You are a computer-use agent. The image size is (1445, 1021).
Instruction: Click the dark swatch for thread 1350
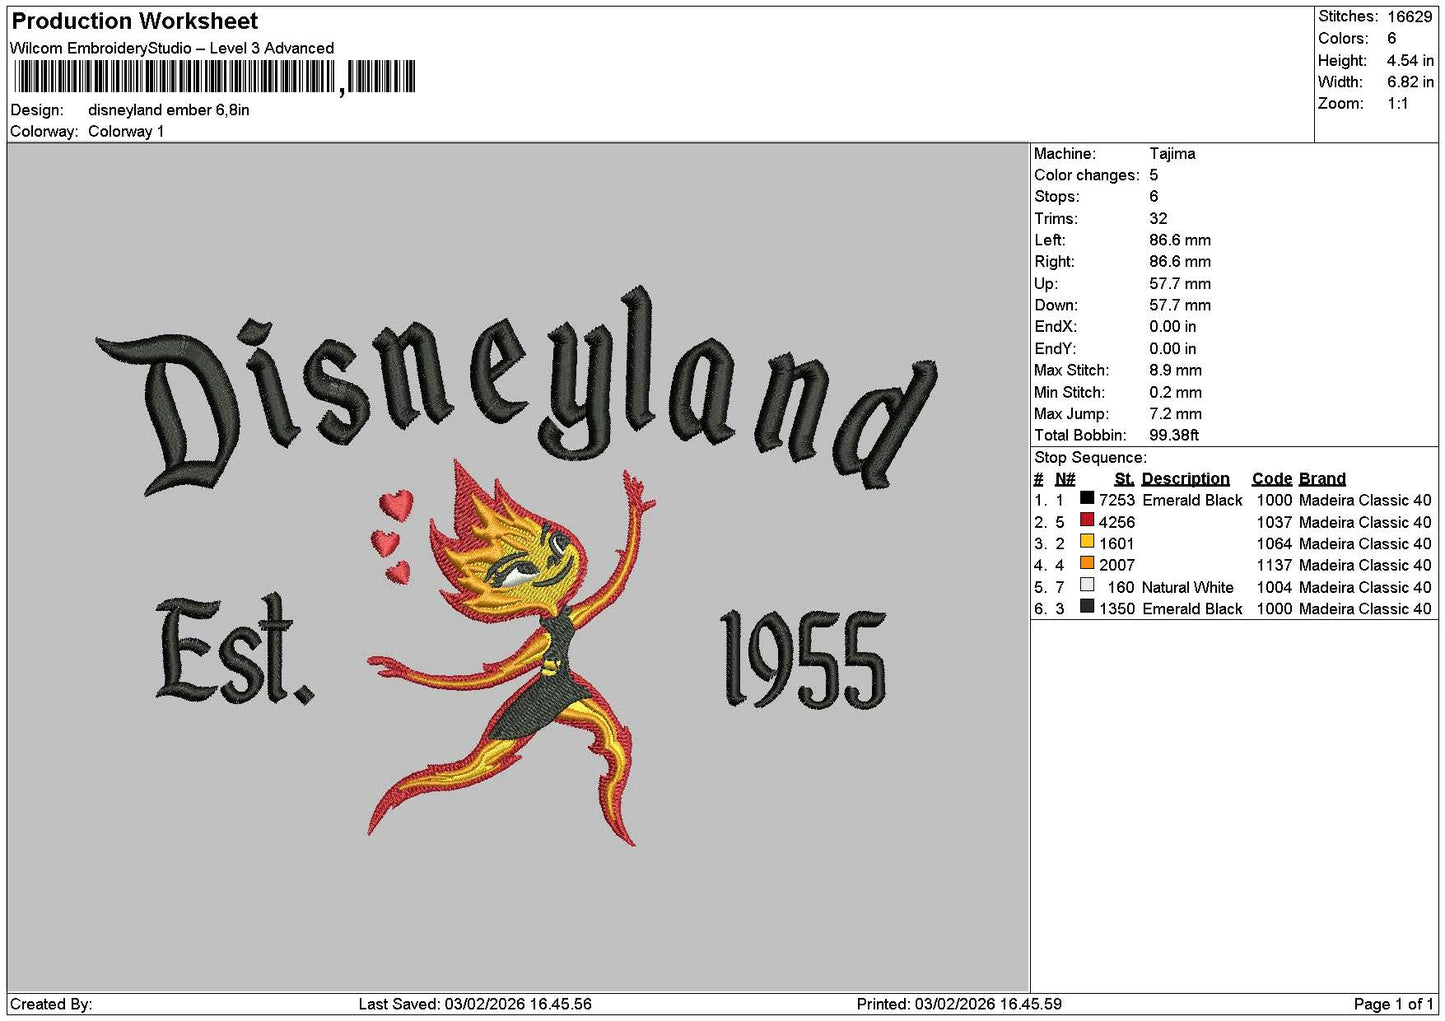(1087, 607)
